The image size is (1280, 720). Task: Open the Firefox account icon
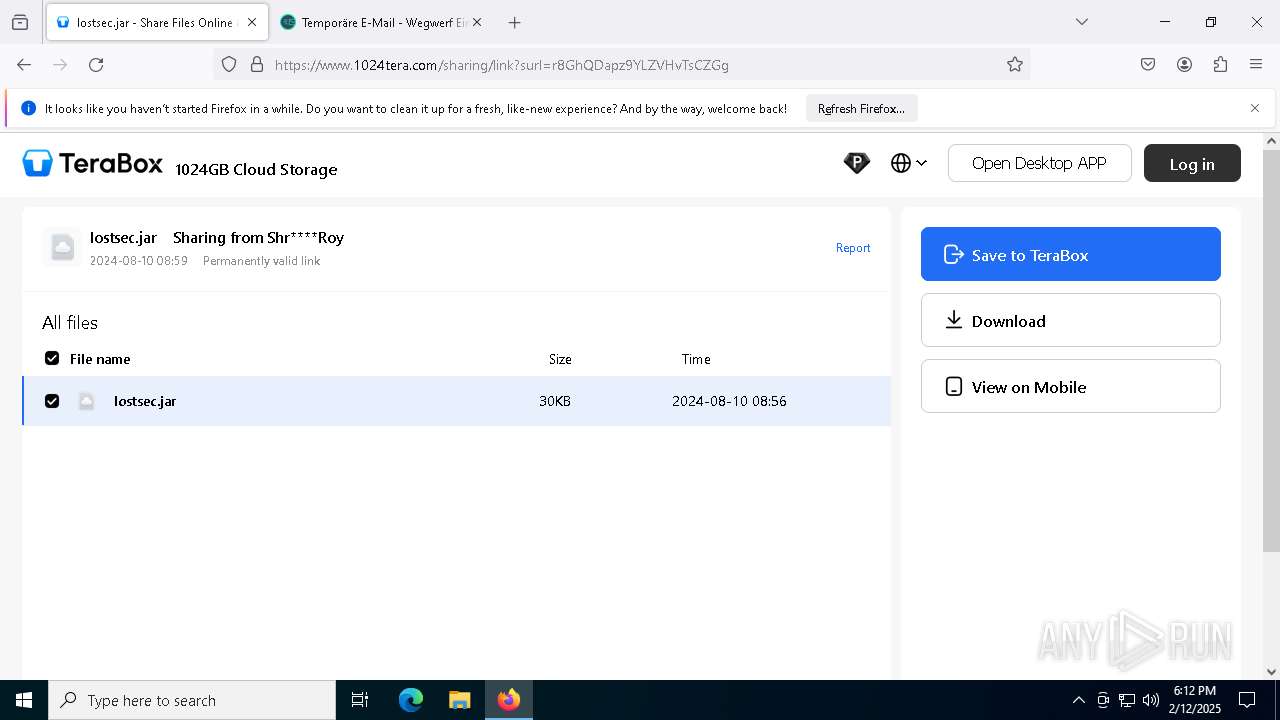[x=1184, y=64]
